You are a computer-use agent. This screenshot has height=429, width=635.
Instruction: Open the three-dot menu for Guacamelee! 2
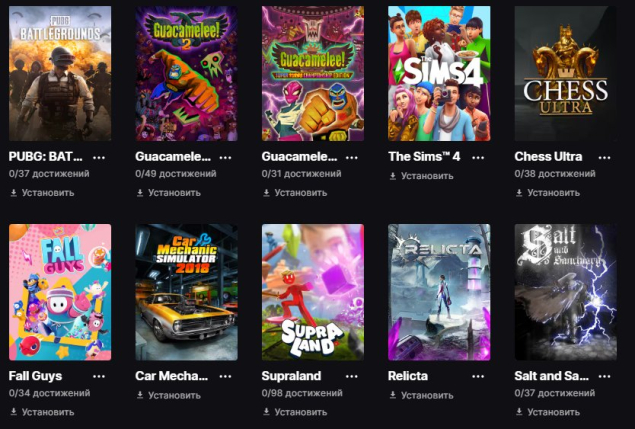coord(225,157)
